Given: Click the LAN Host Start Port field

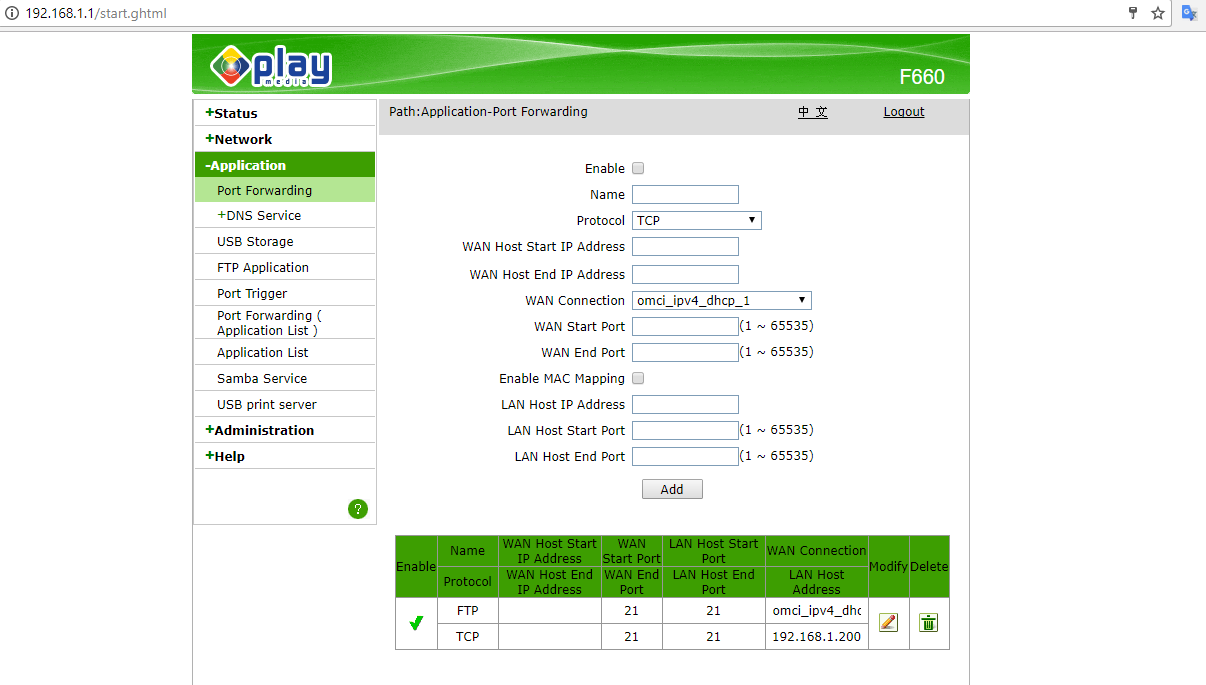Looking at the screenshot, I should (x=685, y=431).
